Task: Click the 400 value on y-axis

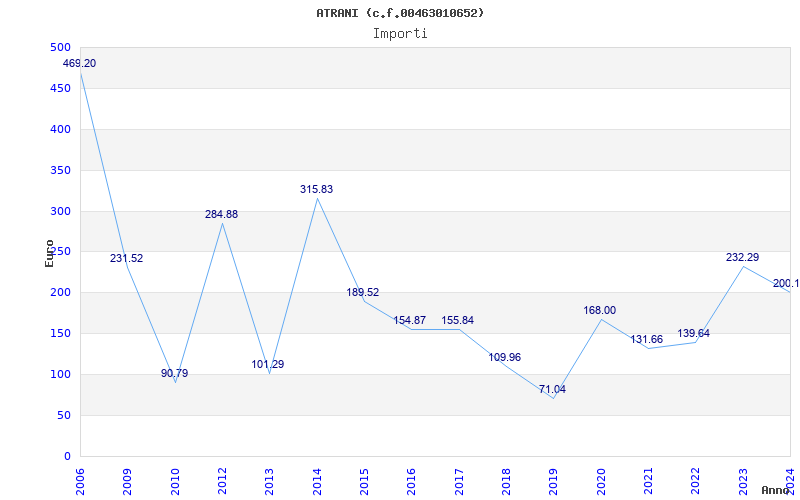Action: tap(60, 130)
